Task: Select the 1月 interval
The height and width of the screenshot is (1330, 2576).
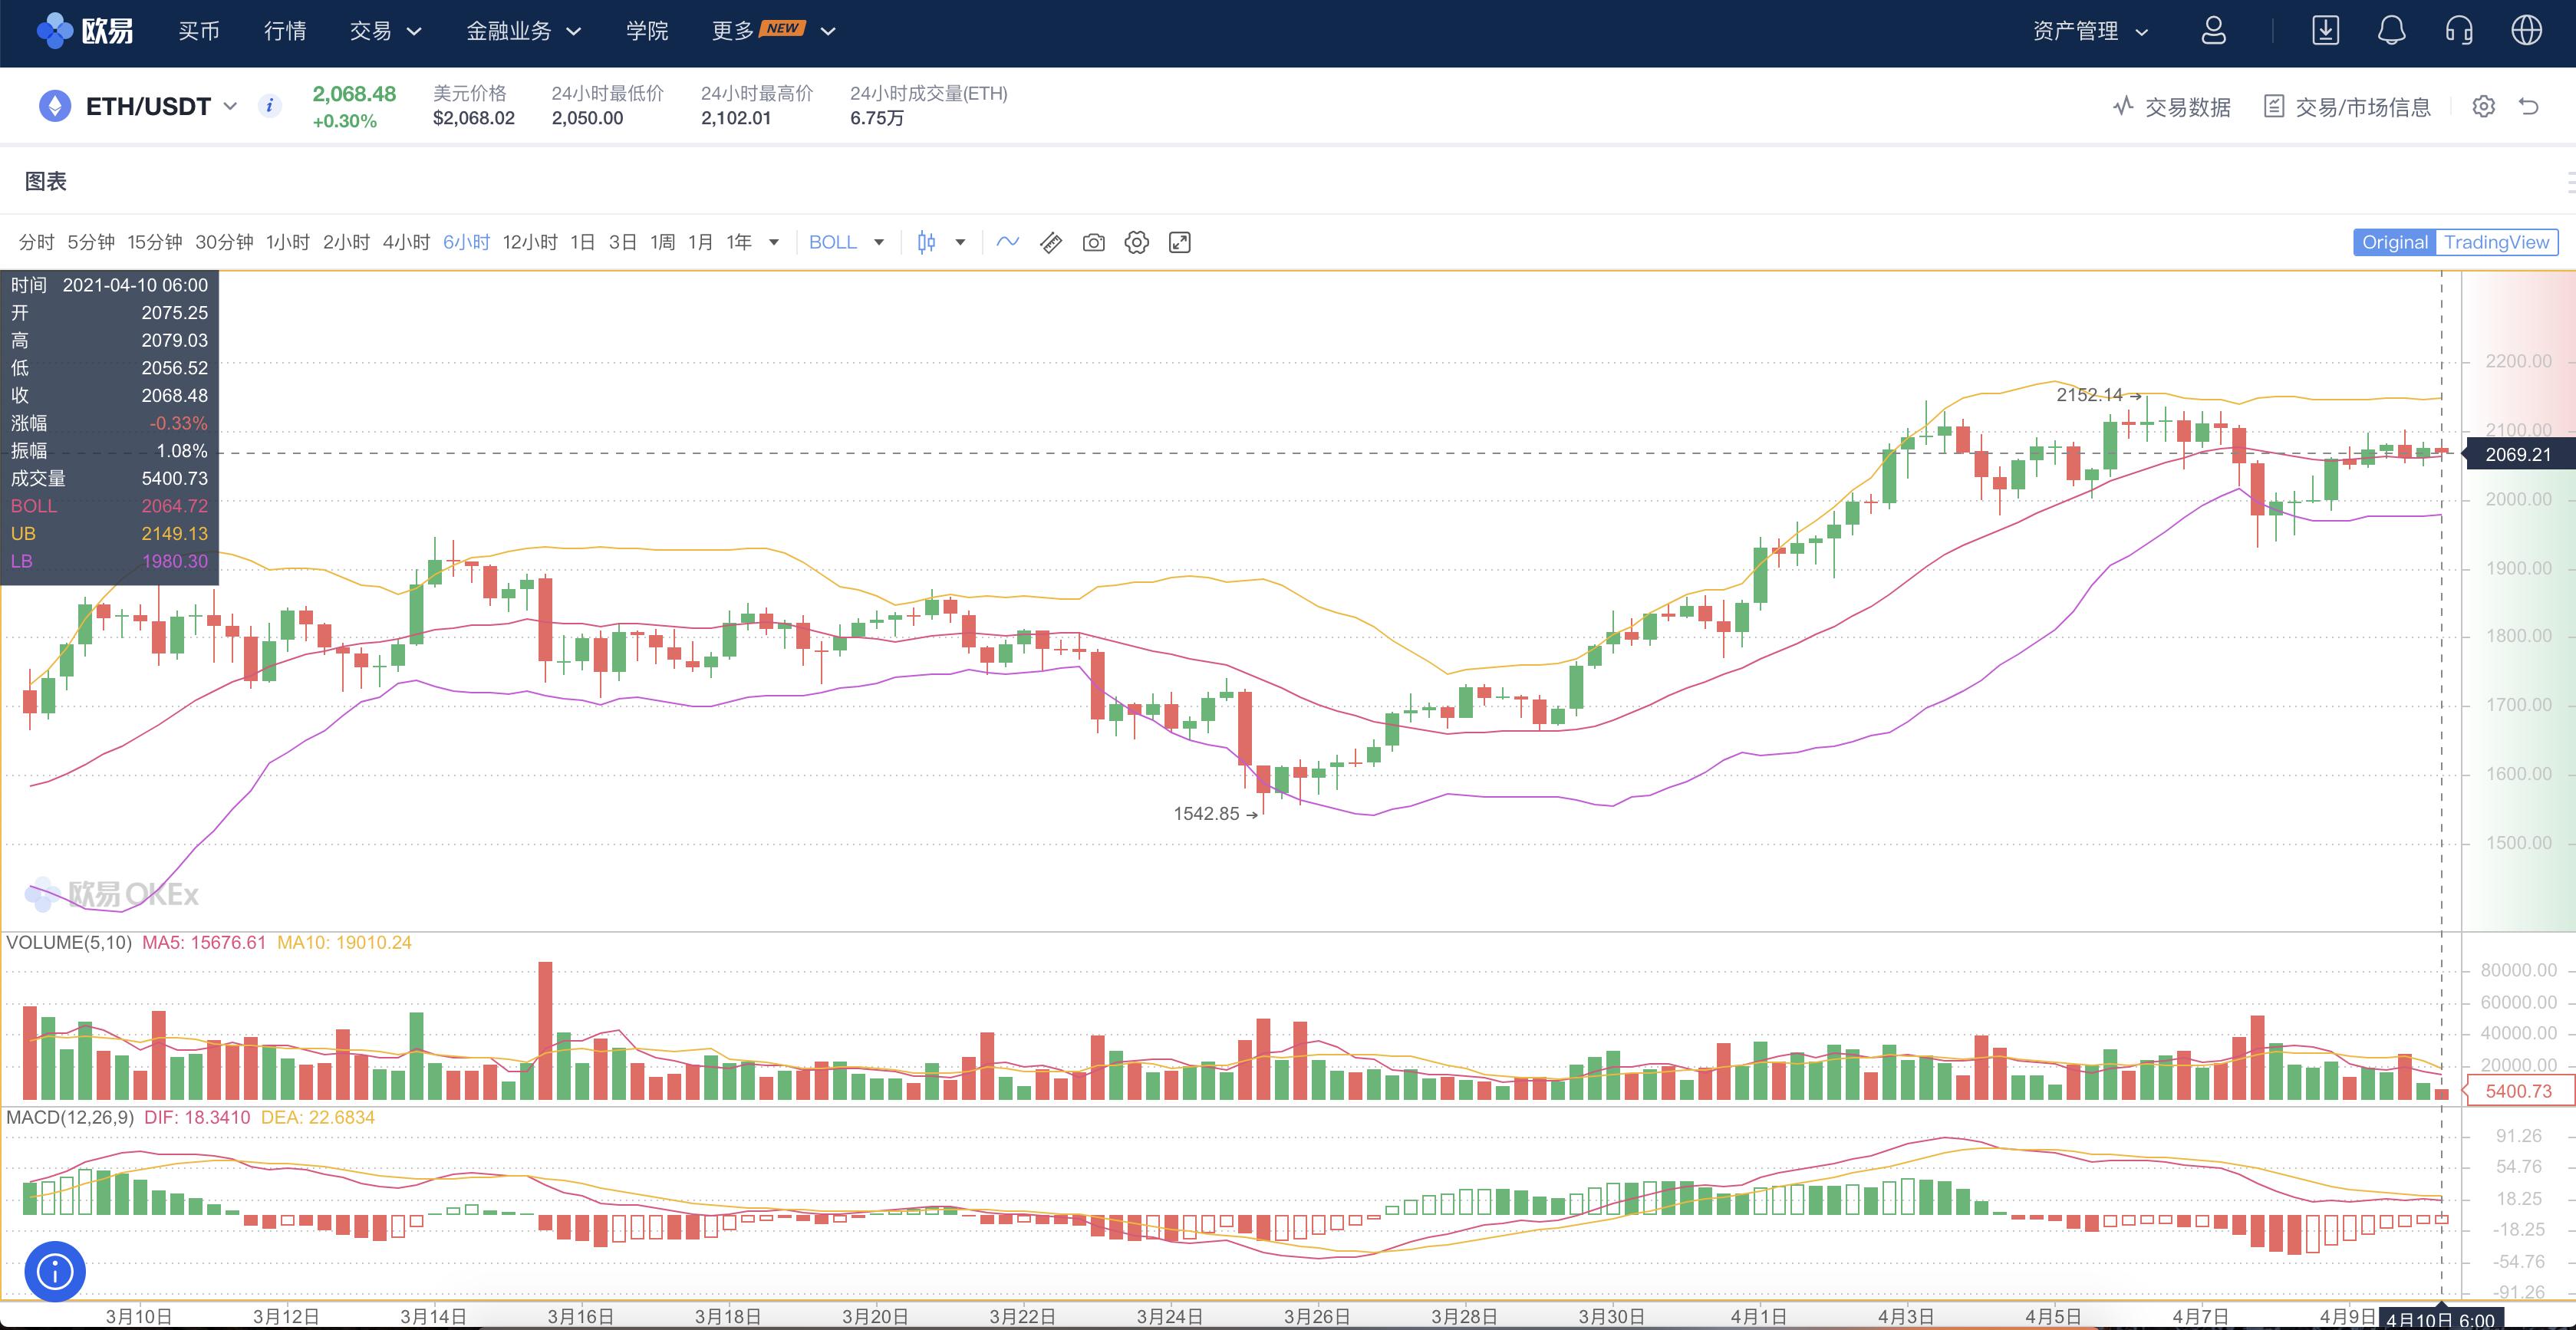Action: coord(700,242)
